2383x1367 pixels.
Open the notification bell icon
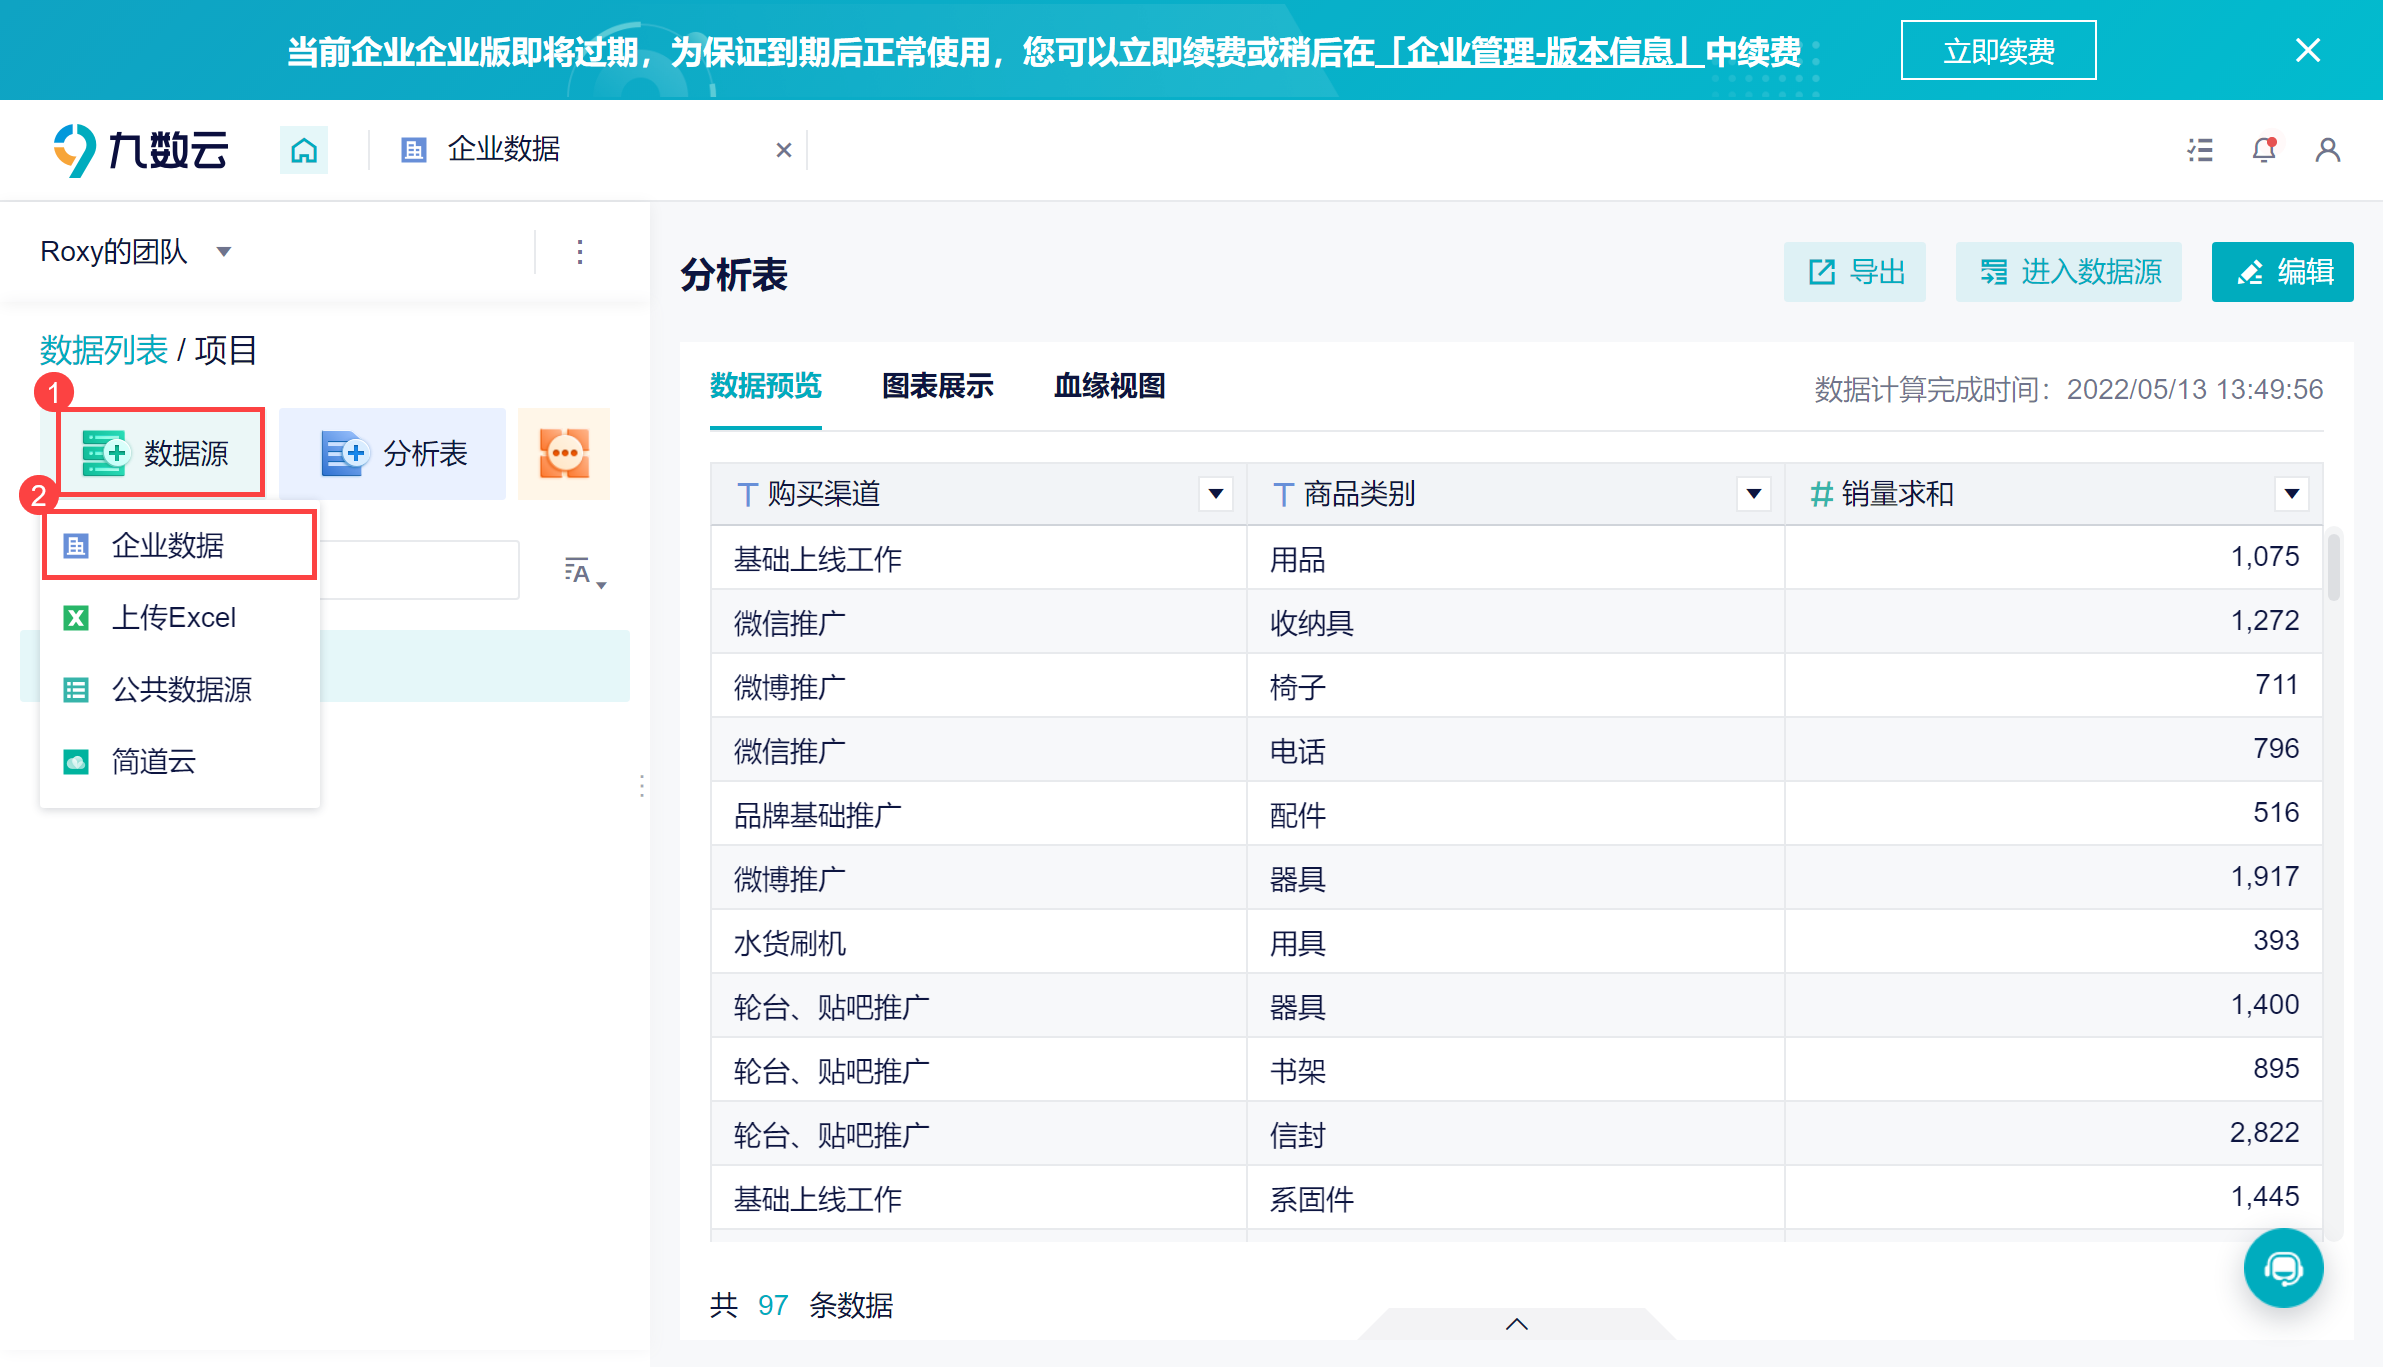click(2263, 151)
